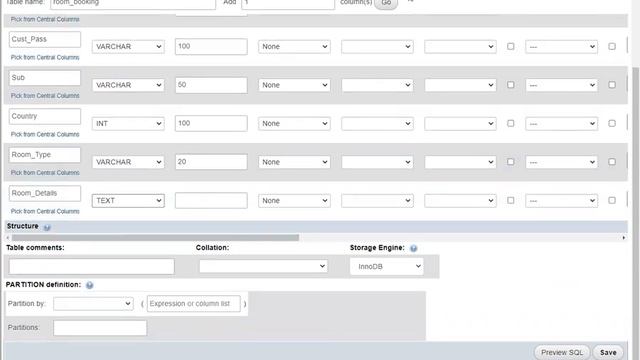Focus the length field for Cust_Pass
The width and height of the screenshot is (640, 360).
click(211, 47)
